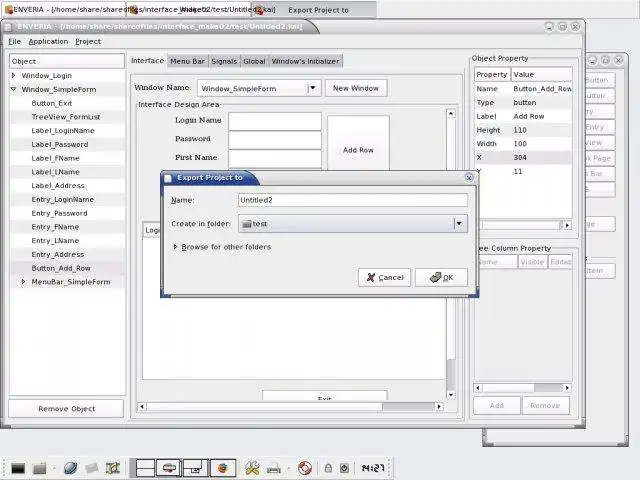Open the Application menu

point(48,41)
